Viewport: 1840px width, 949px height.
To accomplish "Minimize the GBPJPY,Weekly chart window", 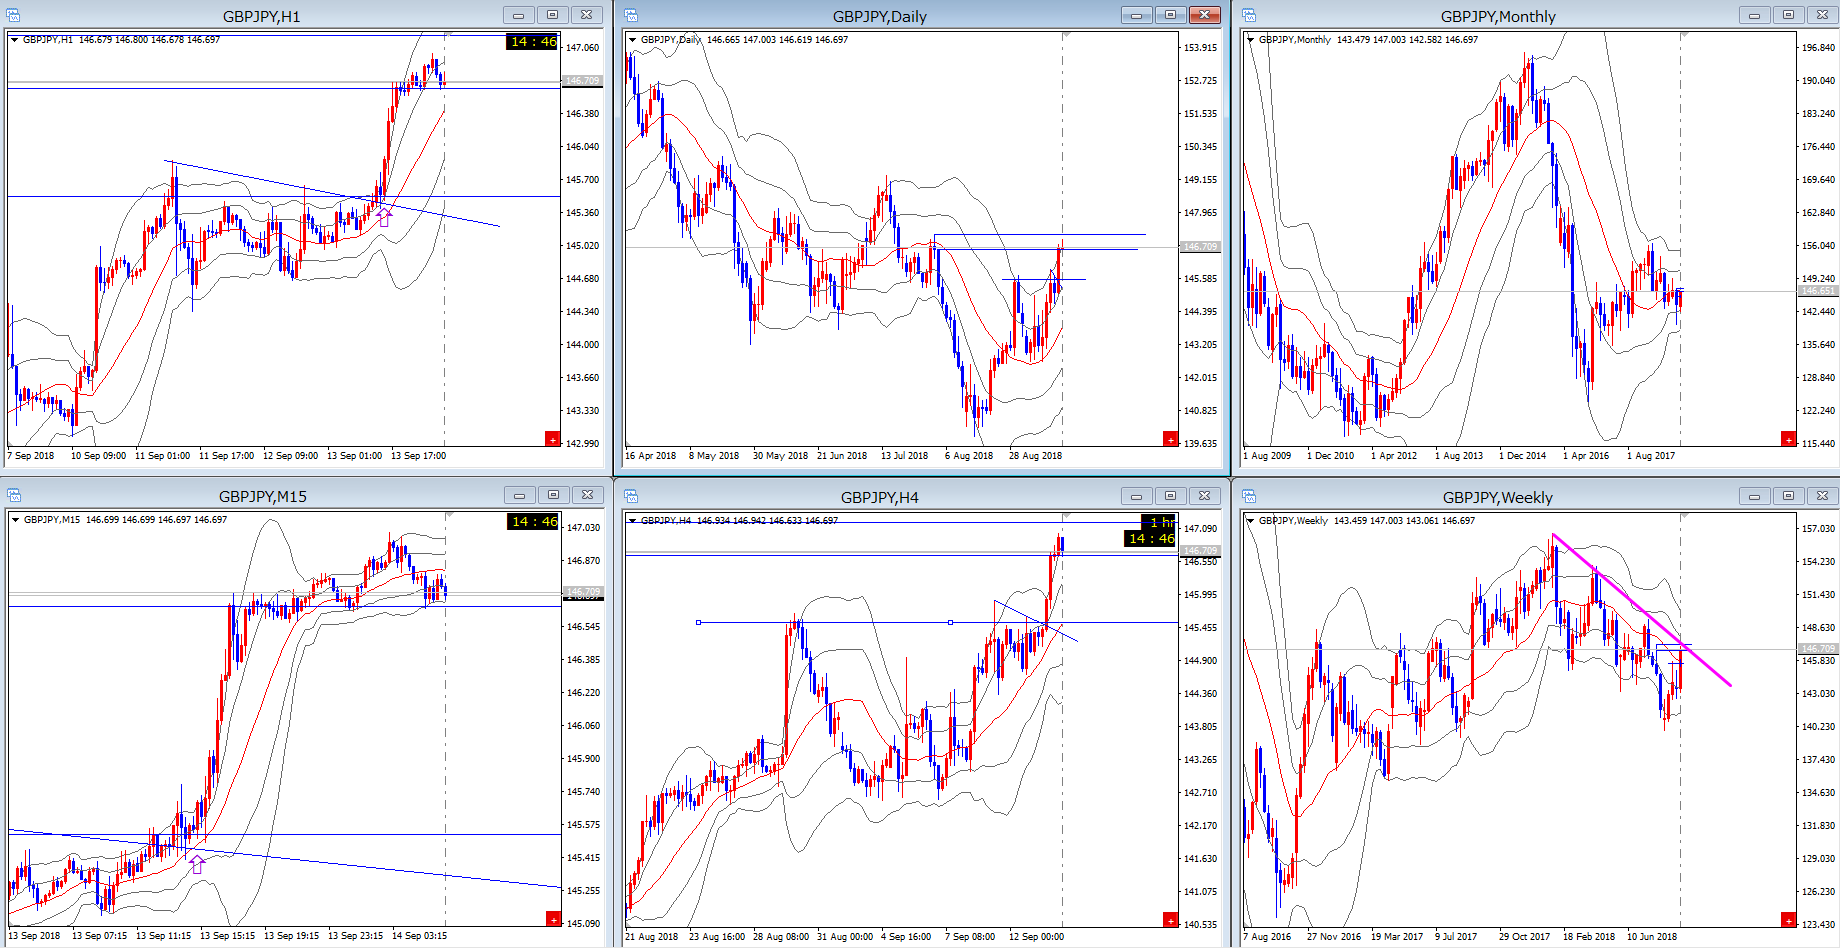I will [x=1754, y=496].
